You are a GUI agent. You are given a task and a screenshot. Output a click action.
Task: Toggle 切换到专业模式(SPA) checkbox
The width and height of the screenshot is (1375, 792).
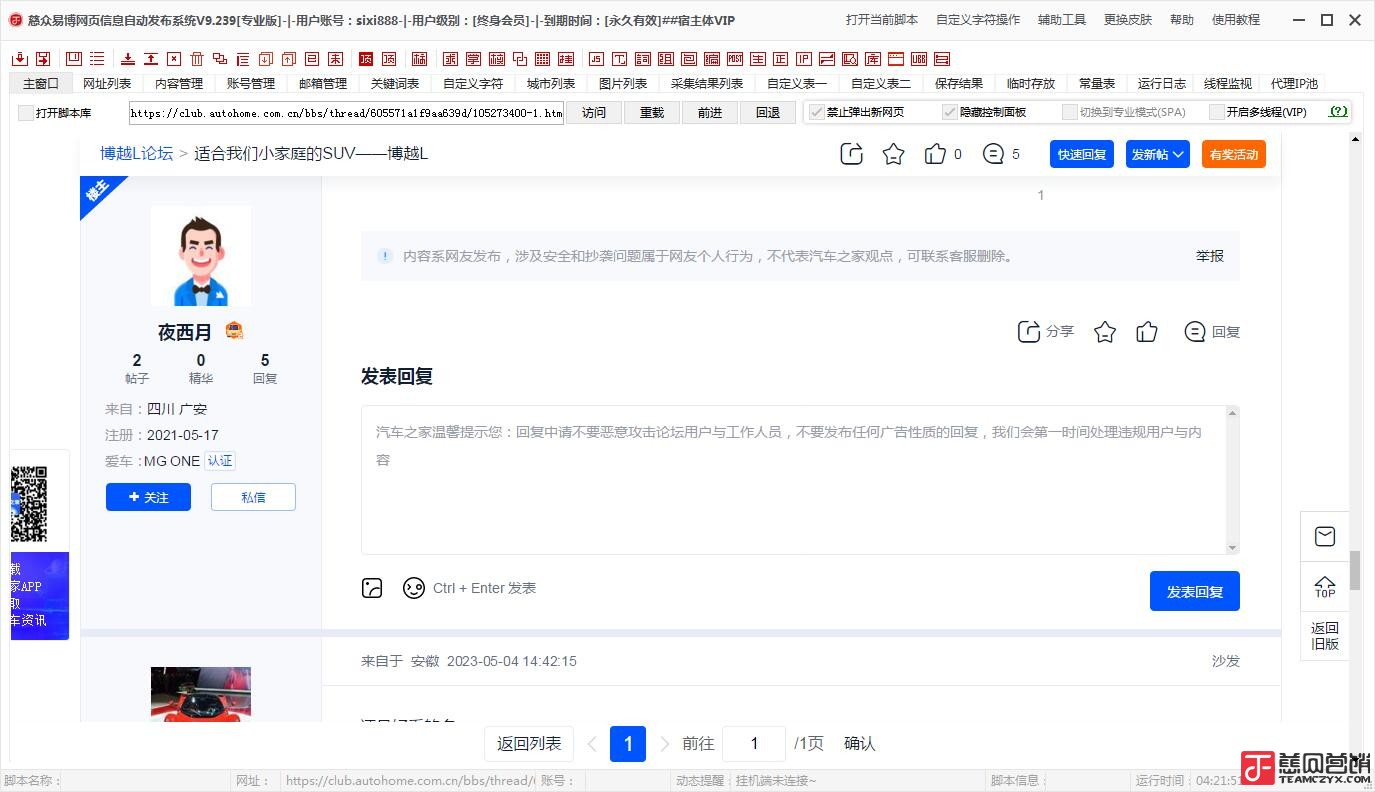click(x=1070, y=112)
